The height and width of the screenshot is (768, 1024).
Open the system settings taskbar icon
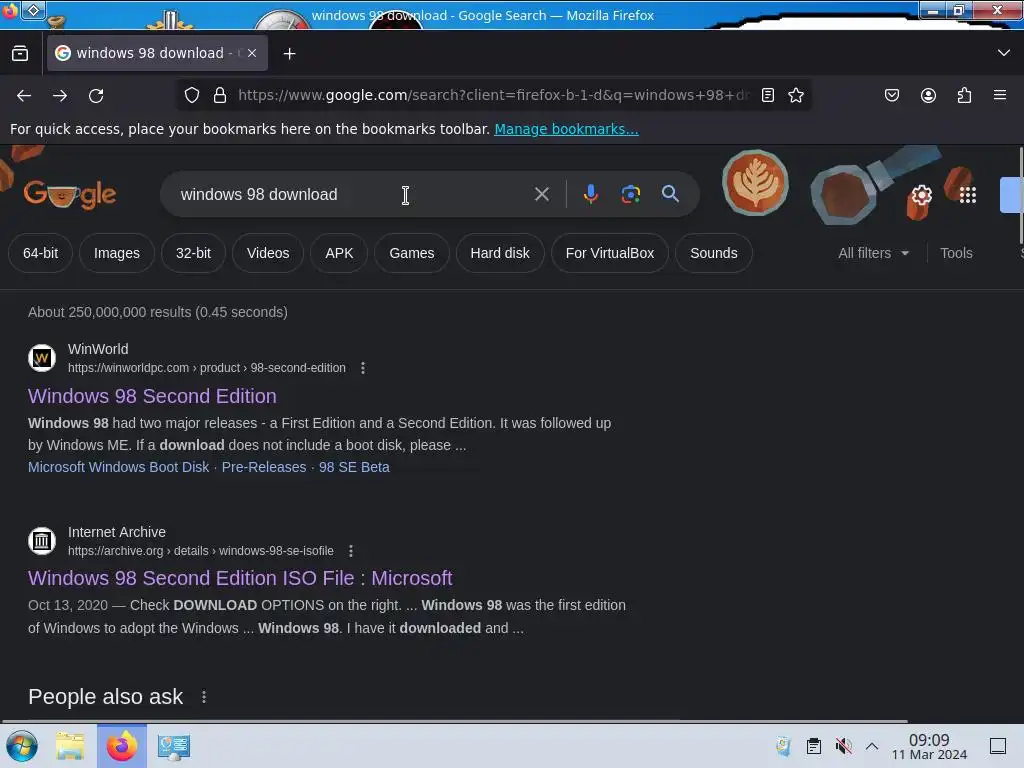[x=174, y=746]
